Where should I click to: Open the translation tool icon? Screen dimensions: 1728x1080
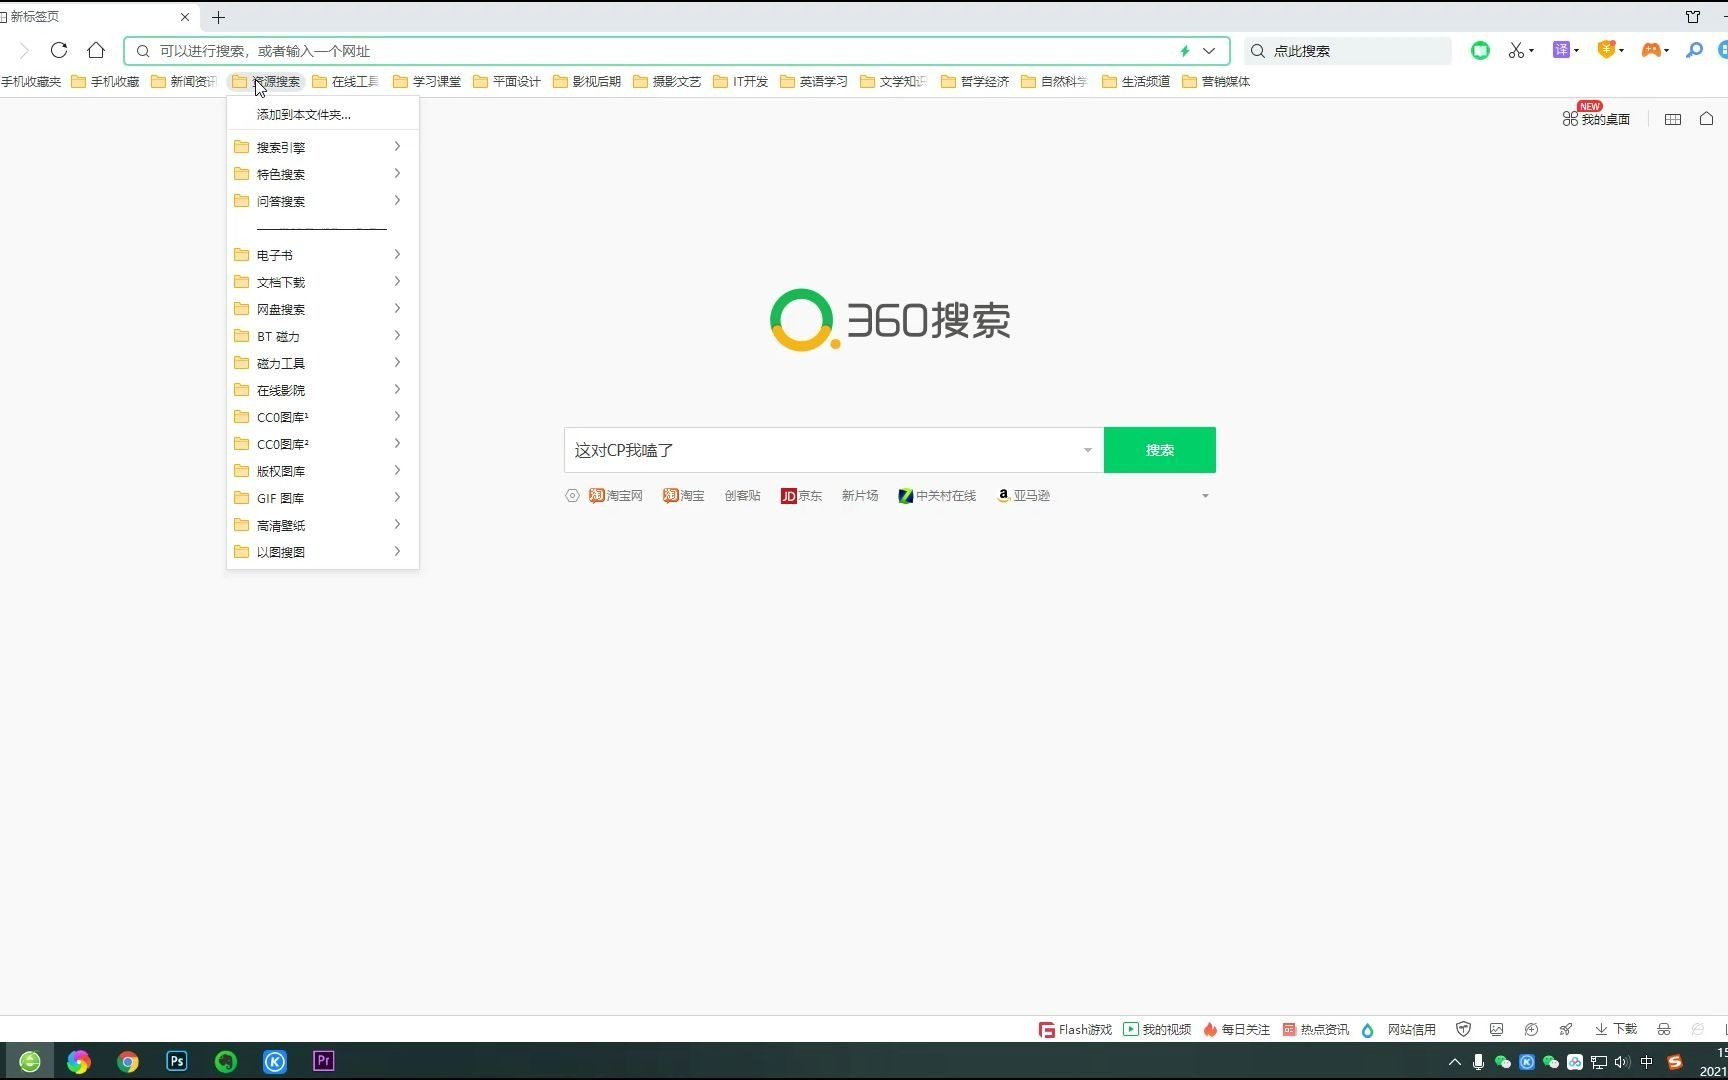[x=1561, y=50]
